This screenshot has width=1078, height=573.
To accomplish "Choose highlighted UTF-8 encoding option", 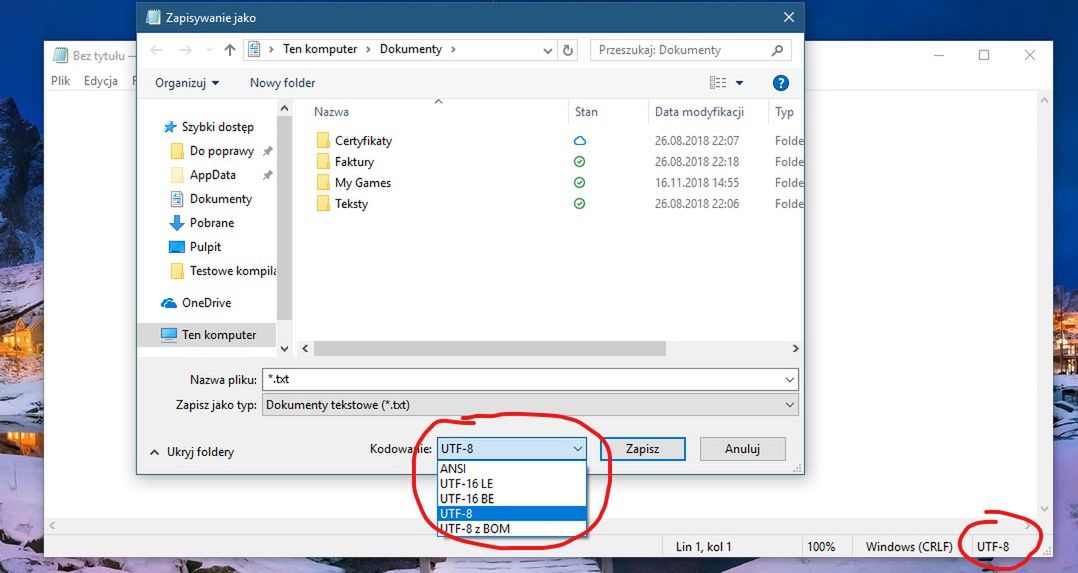I will pos(512,514).
